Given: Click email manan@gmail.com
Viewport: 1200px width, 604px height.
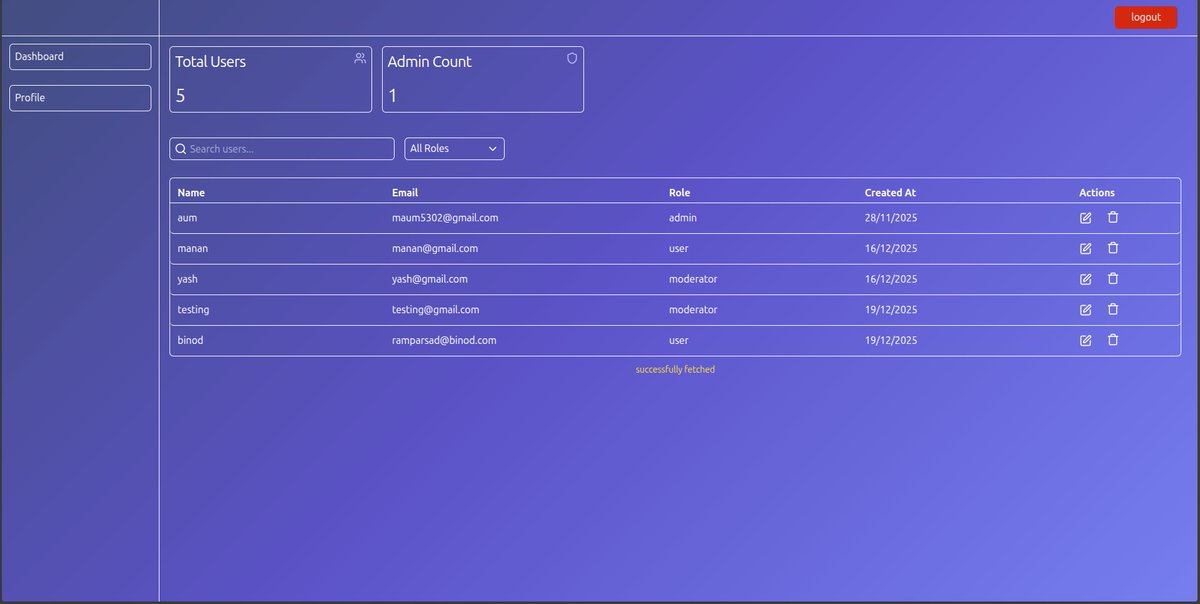Looking at the screenshot, I should pos(435,248).
